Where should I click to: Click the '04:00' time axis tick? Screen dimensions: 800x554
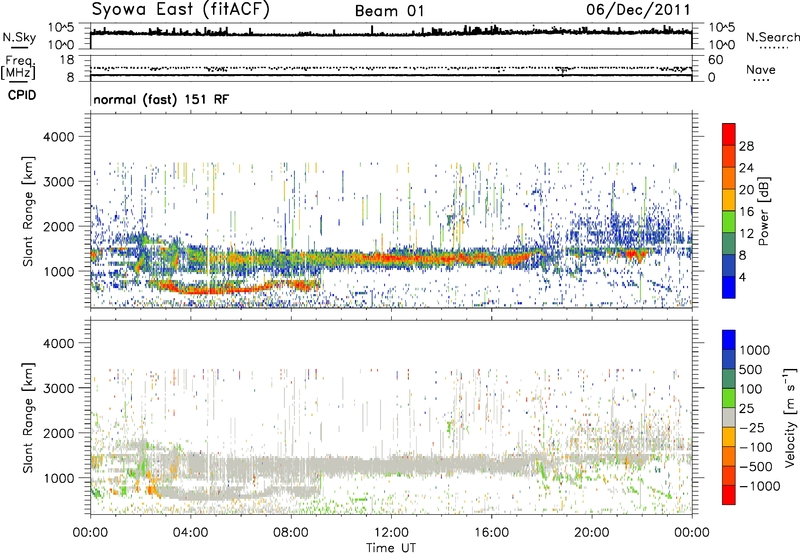point(191,533)
